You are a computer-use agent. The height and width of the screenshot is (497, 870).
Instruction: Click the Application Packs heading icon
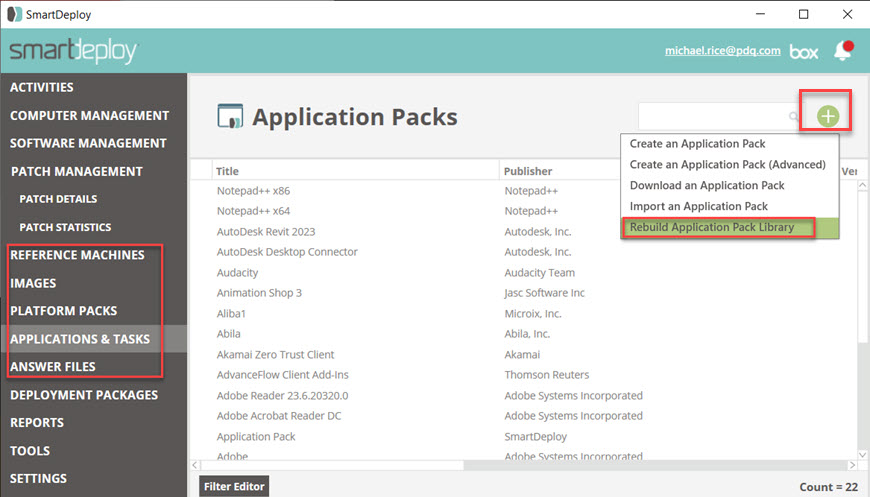[230, 116]
